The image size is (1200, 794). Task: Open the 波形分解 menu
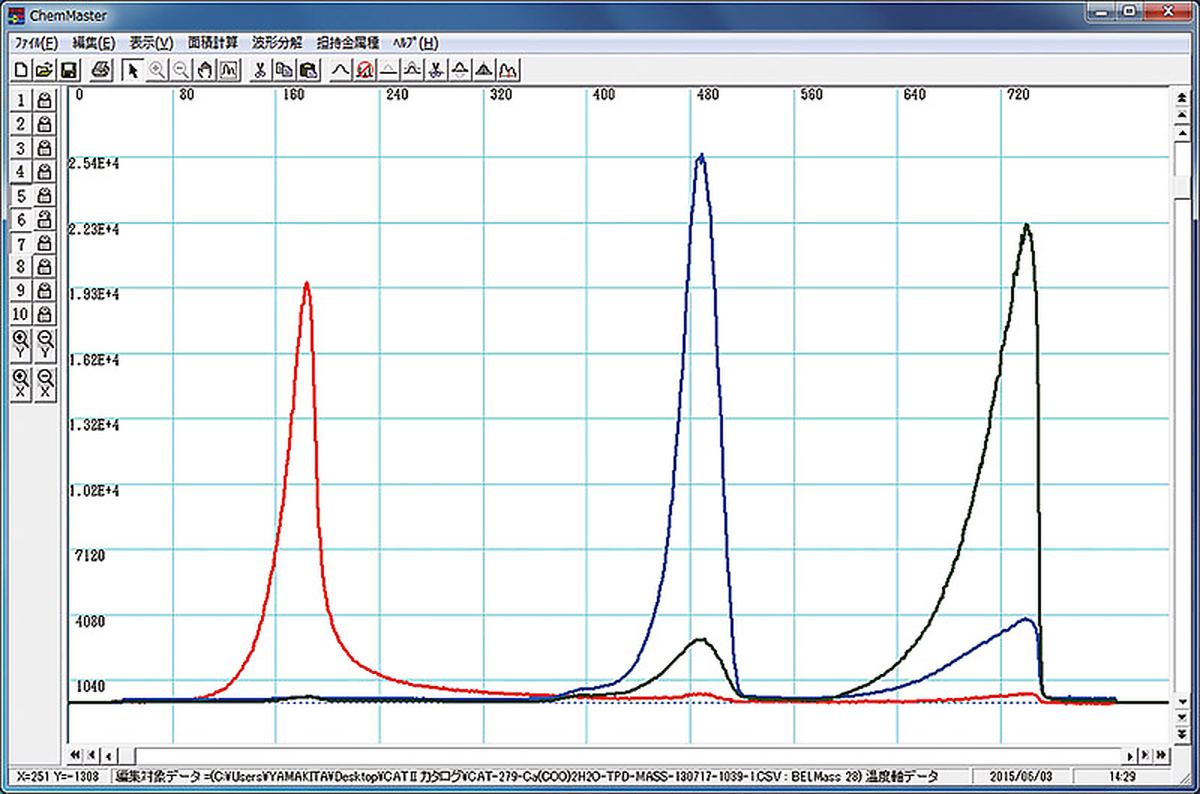pyautogui.click(x=277, y=43)
